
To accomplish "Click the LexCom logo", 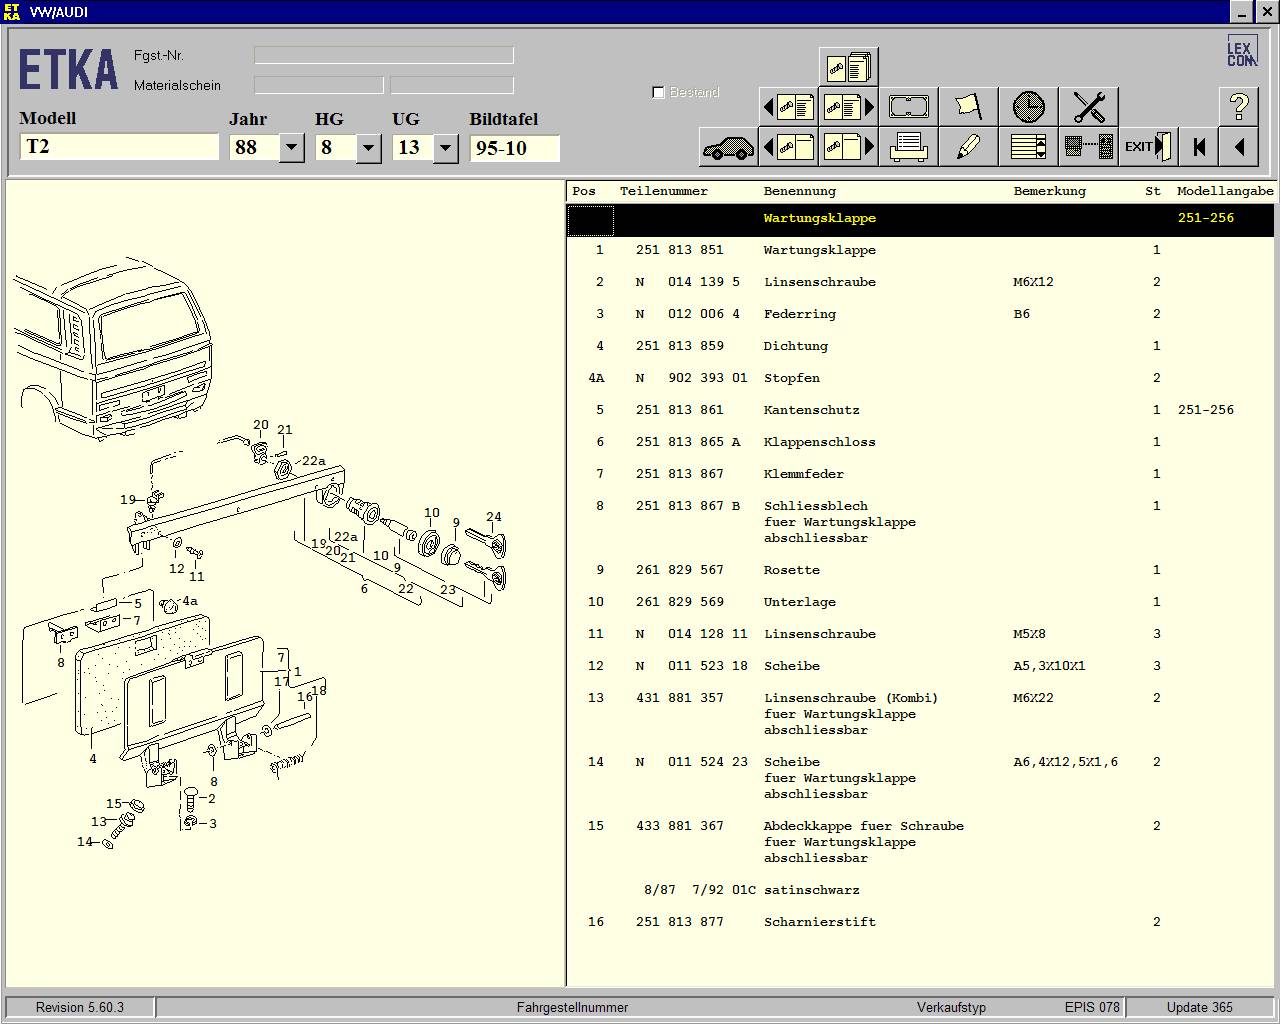I will coord(1242,51).
